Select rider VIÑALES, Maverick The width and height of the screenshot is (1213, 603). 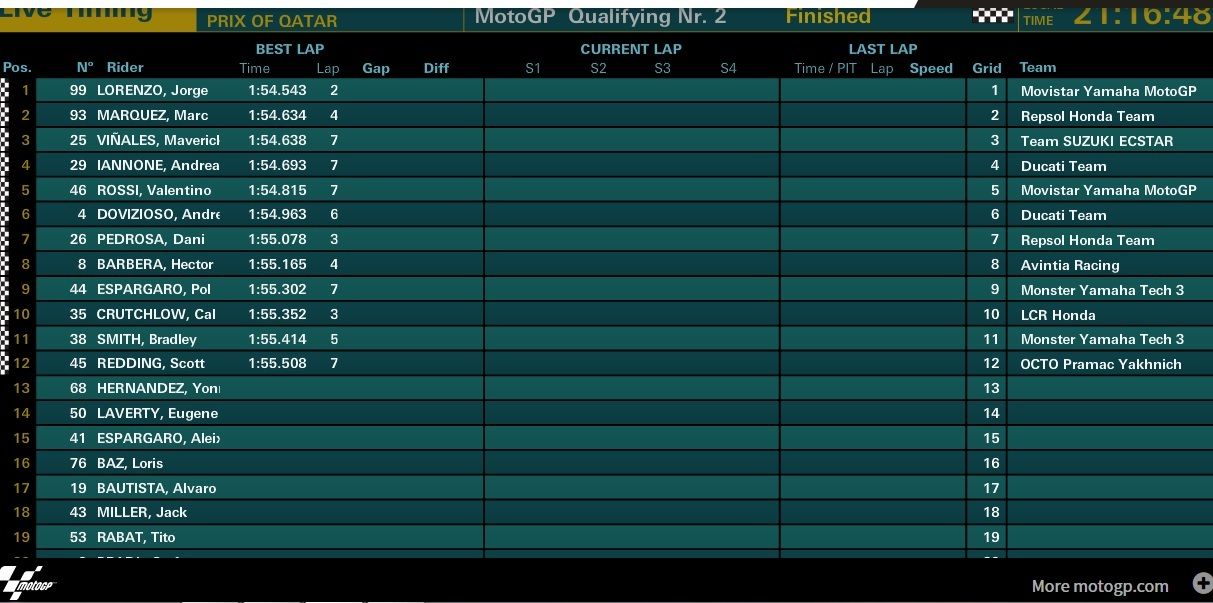[x=158, y=141]
